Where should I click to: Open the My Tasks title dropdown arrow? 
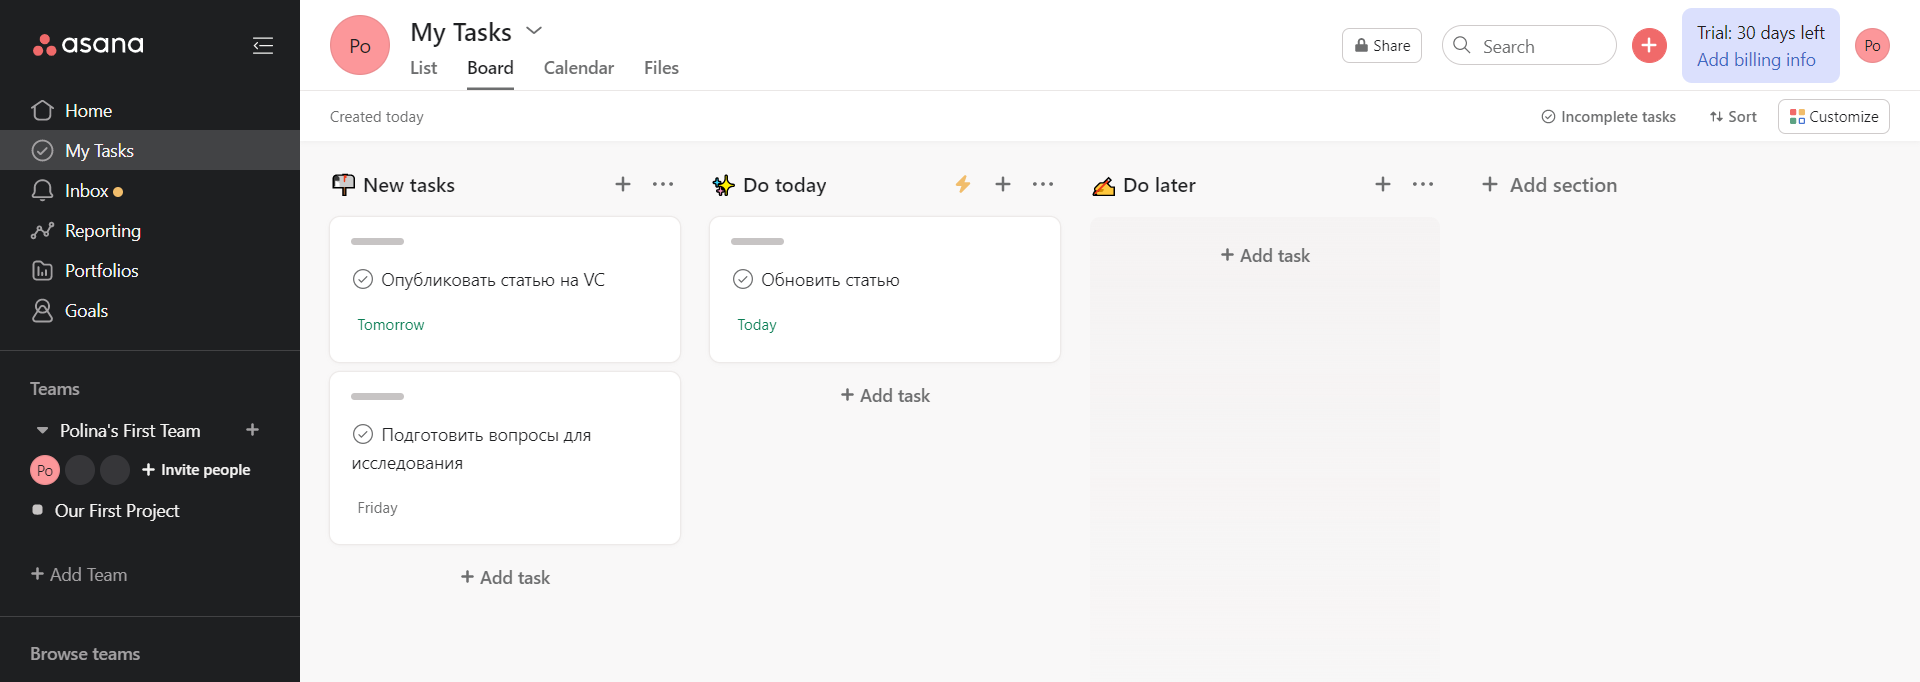coord(534,31)
